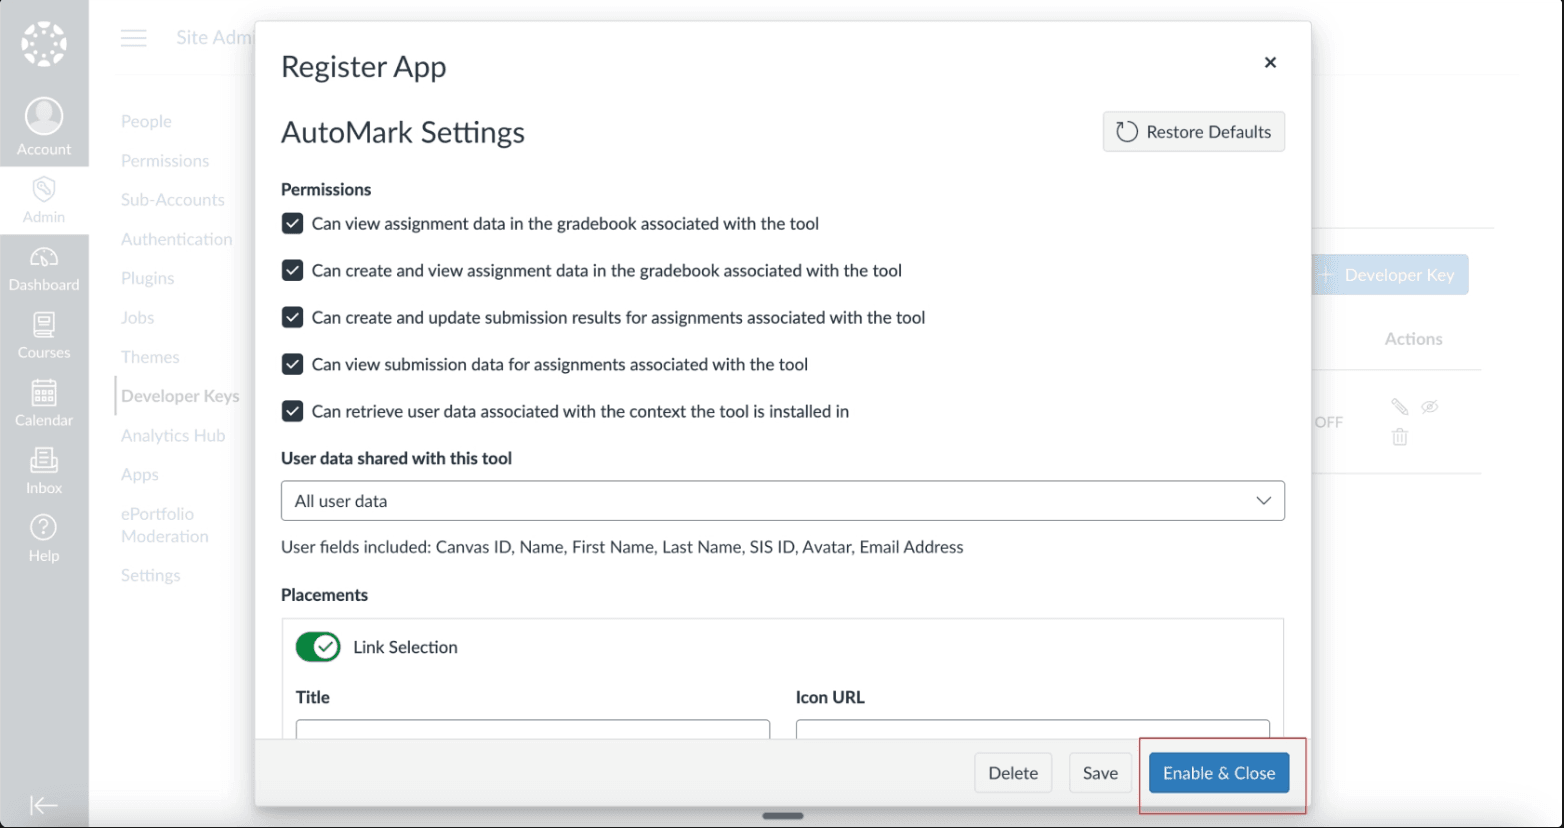The image size is (1564, 828).
Task: Edit the developer key using pencil icon
Action: 1399,406
